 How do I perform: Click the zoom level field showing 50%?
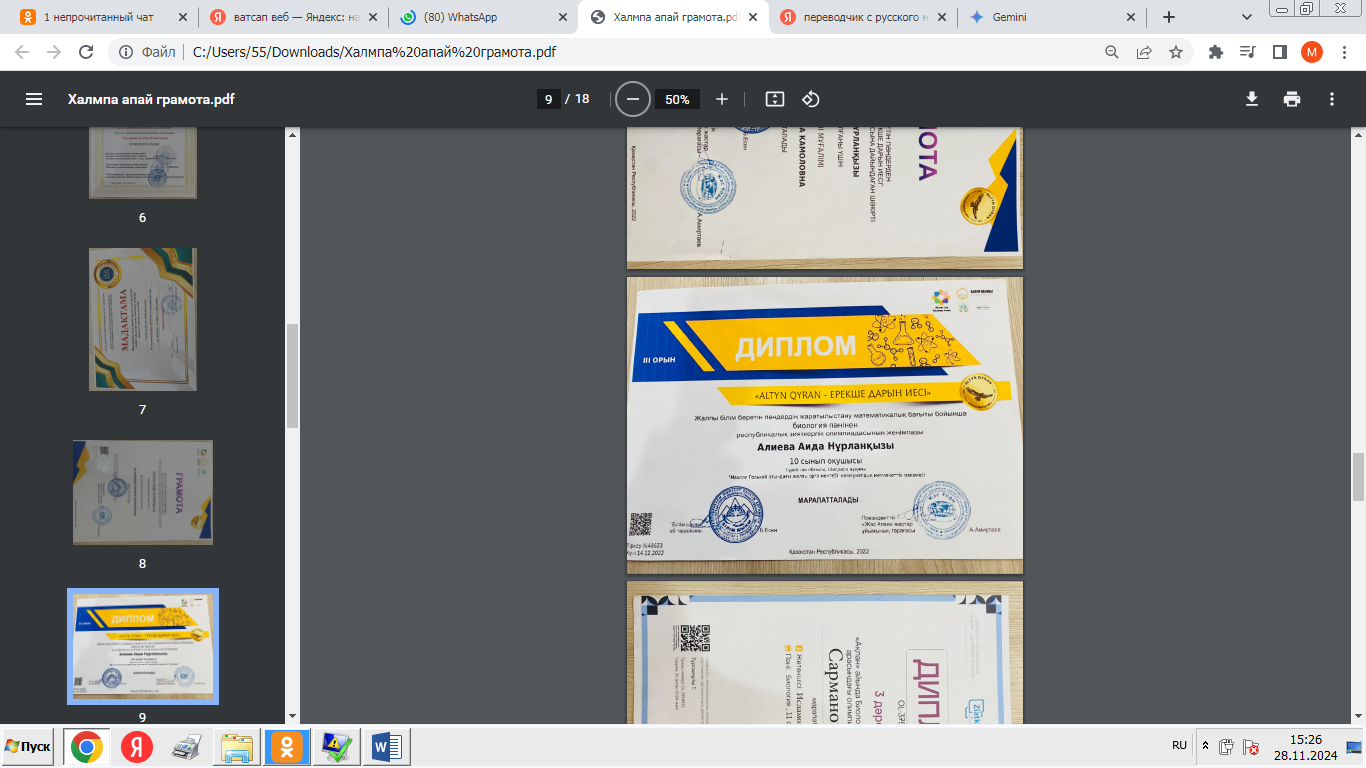(x=677, y=99)
